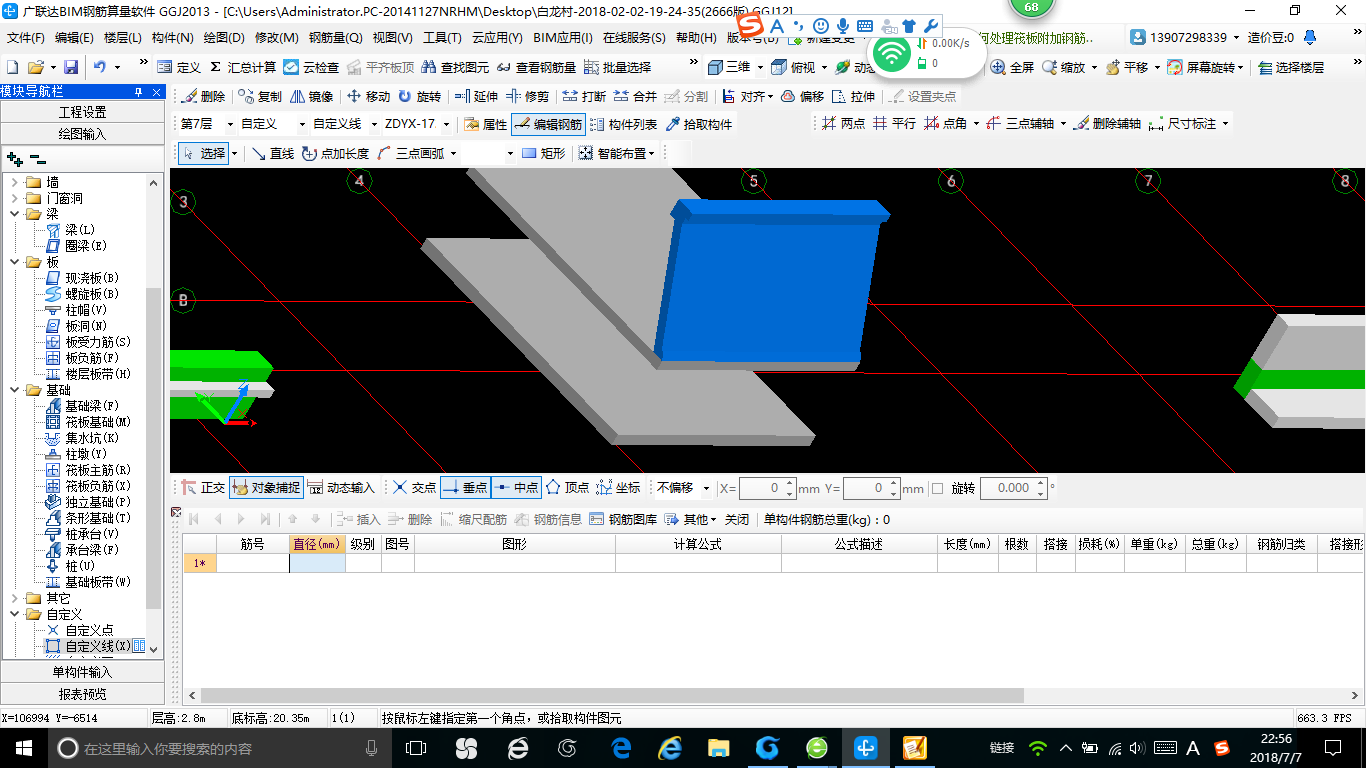Select the 旋转 rotate tool
Image resolution: width=1366 pixels, height=768 pixels.
tap(419, 97)
